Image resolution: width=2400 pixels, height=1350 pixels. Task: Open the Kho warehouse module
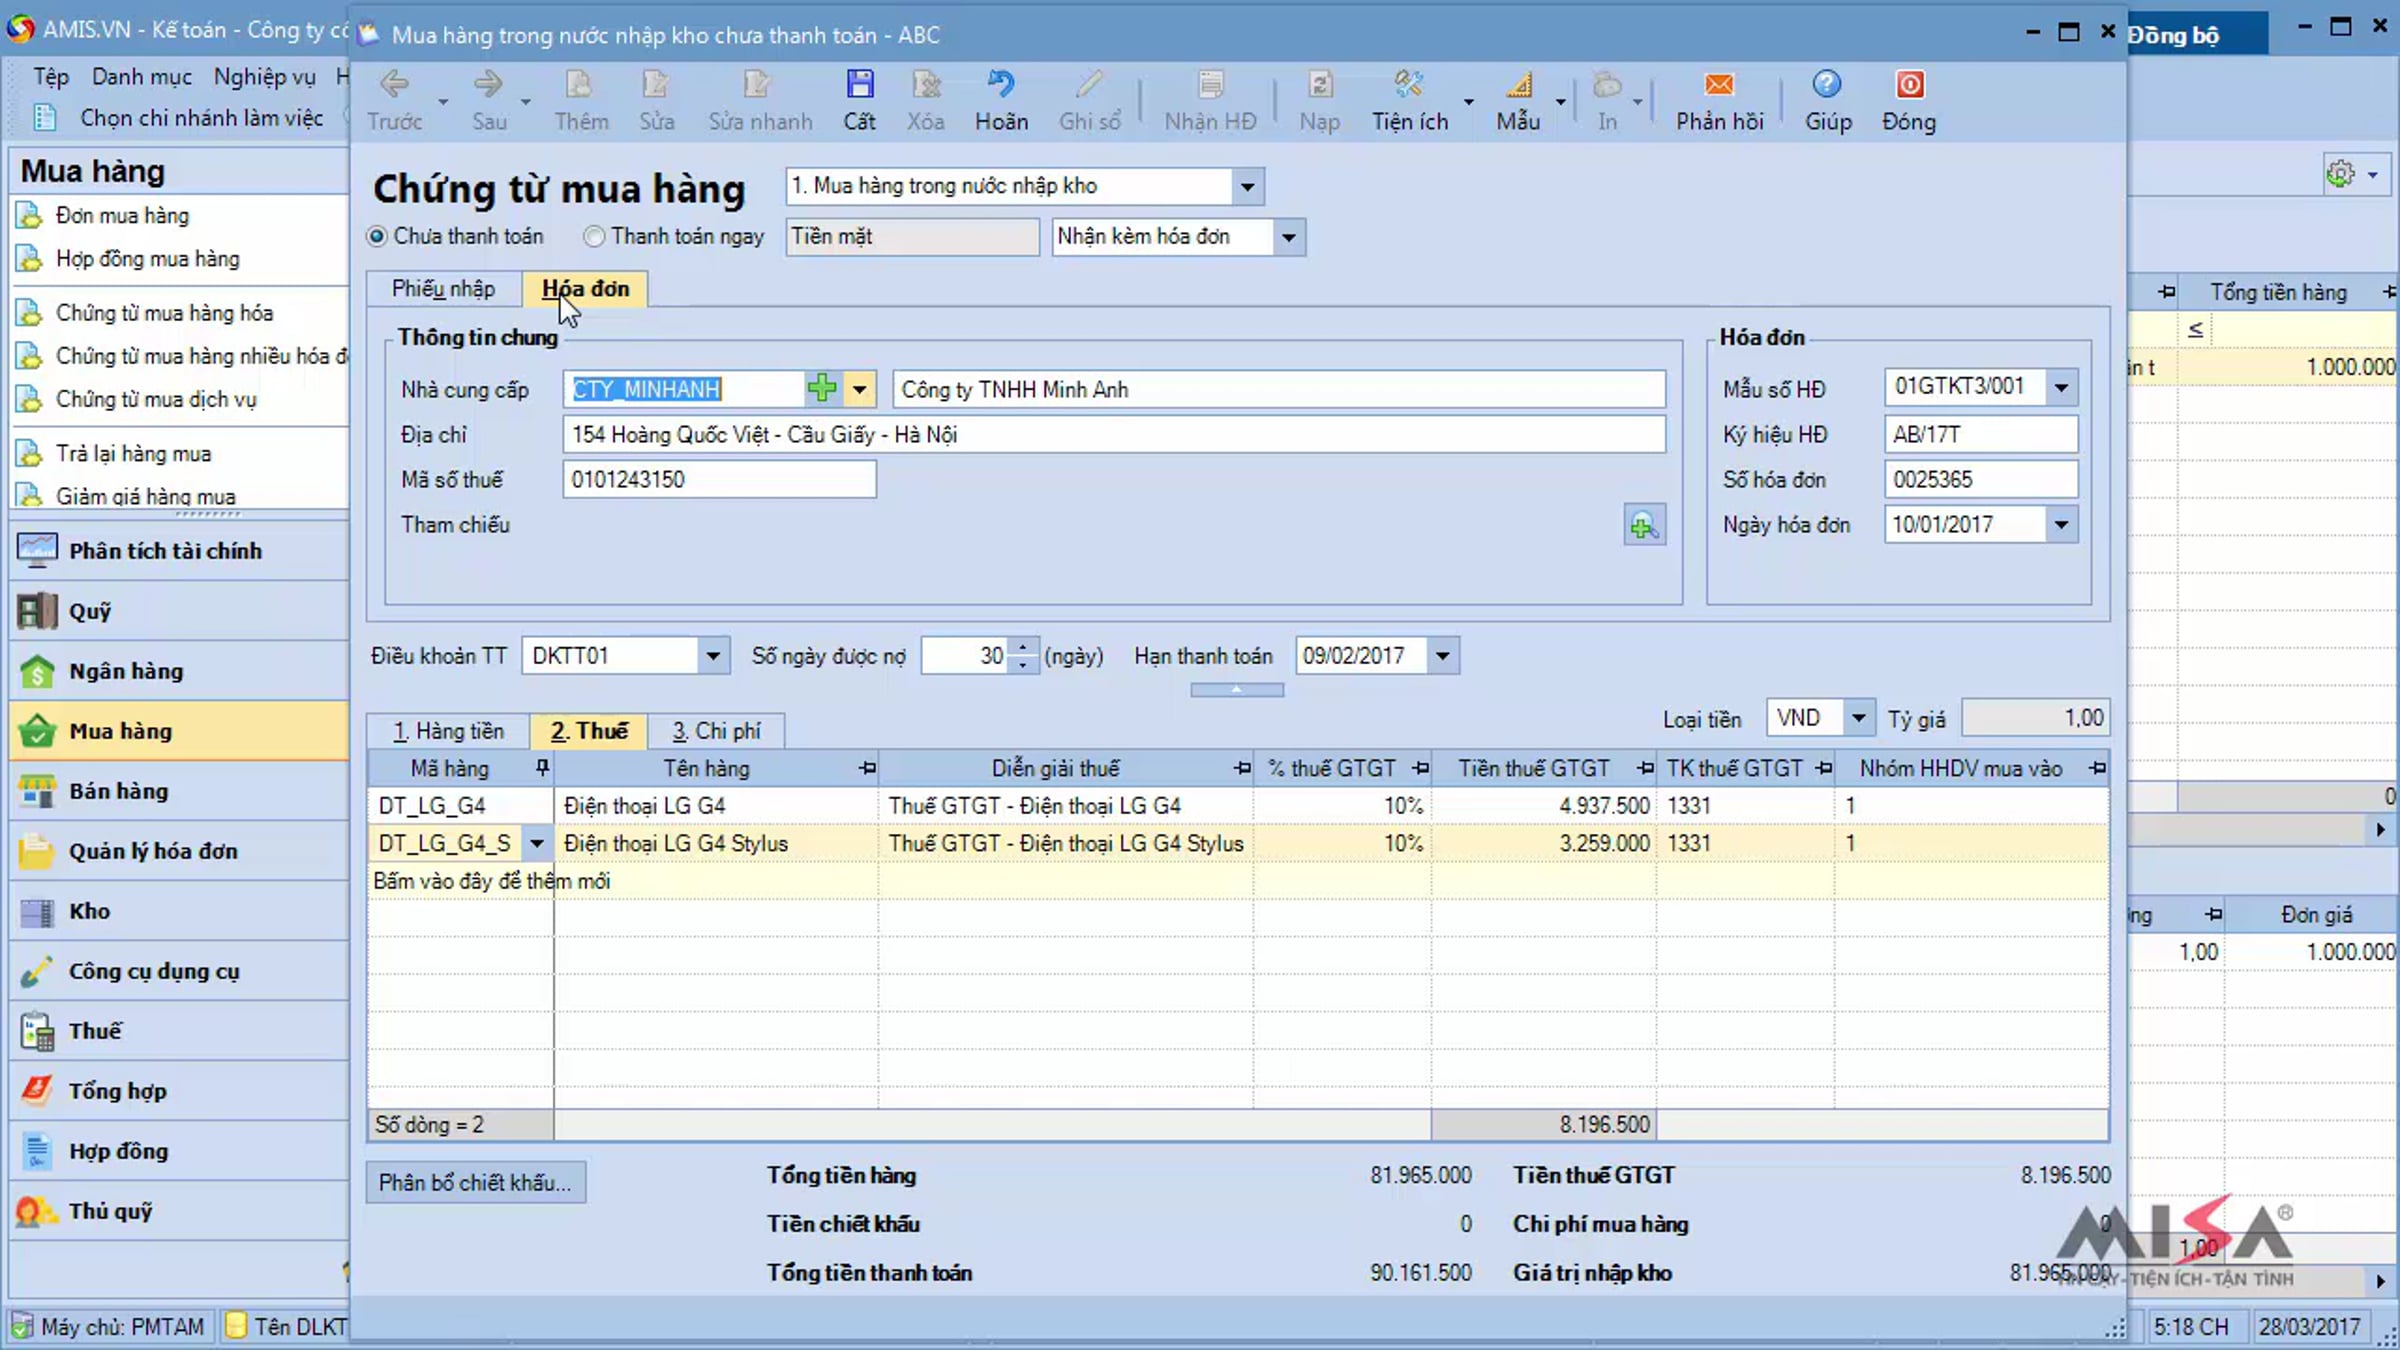click(179, 911)
